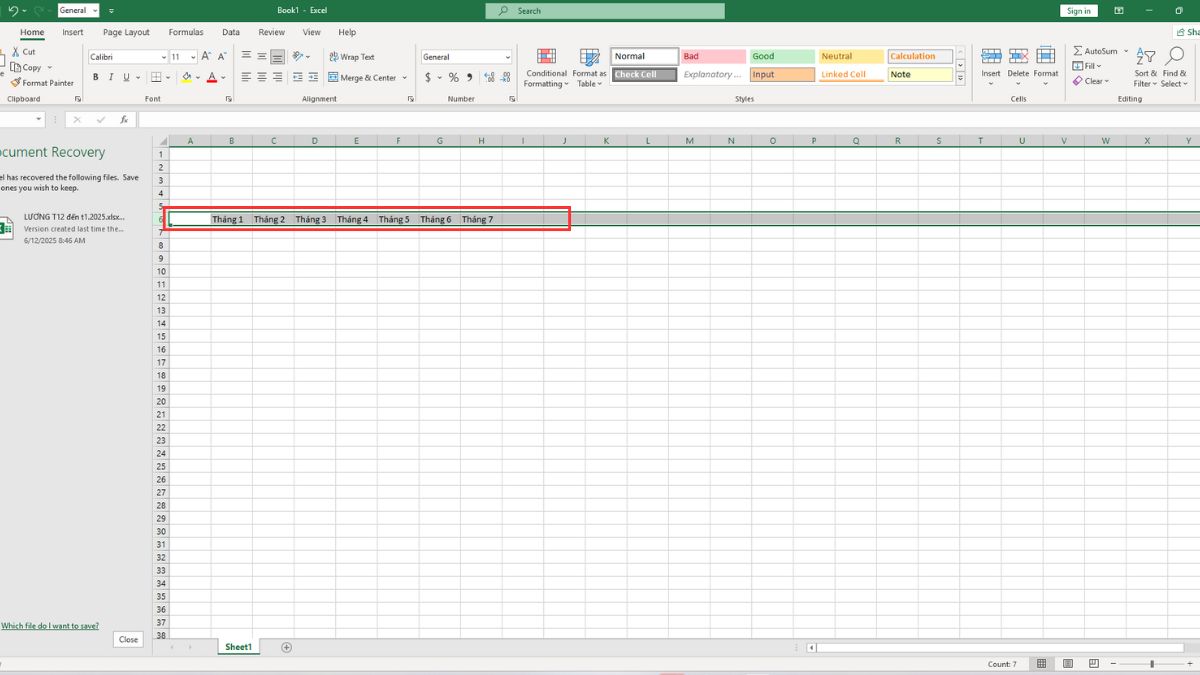
Task: Toggle italic formatting
Action: click(x=110, y=77)
